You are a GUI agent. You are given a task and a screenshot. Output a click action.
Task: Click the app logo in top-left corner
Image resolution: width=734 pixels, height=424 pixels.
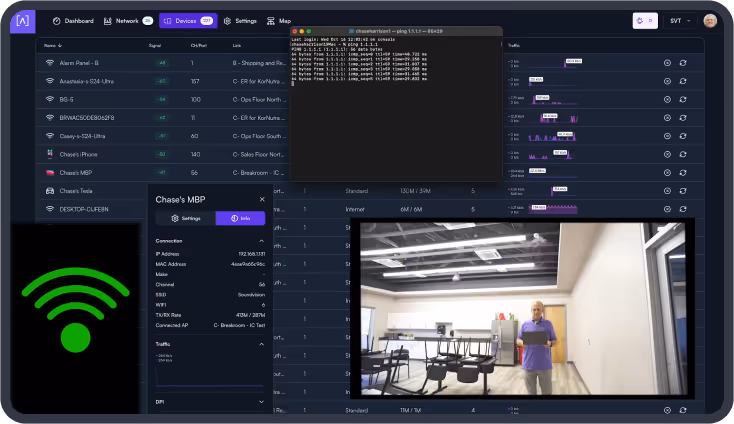pos(22,21)
